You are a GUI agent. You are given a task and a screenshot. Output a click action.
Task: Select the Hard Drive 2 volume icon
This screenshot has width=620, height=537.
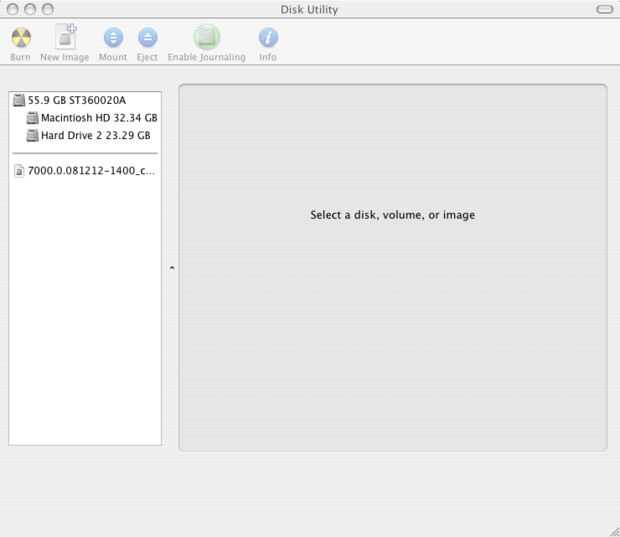(32, 136)
